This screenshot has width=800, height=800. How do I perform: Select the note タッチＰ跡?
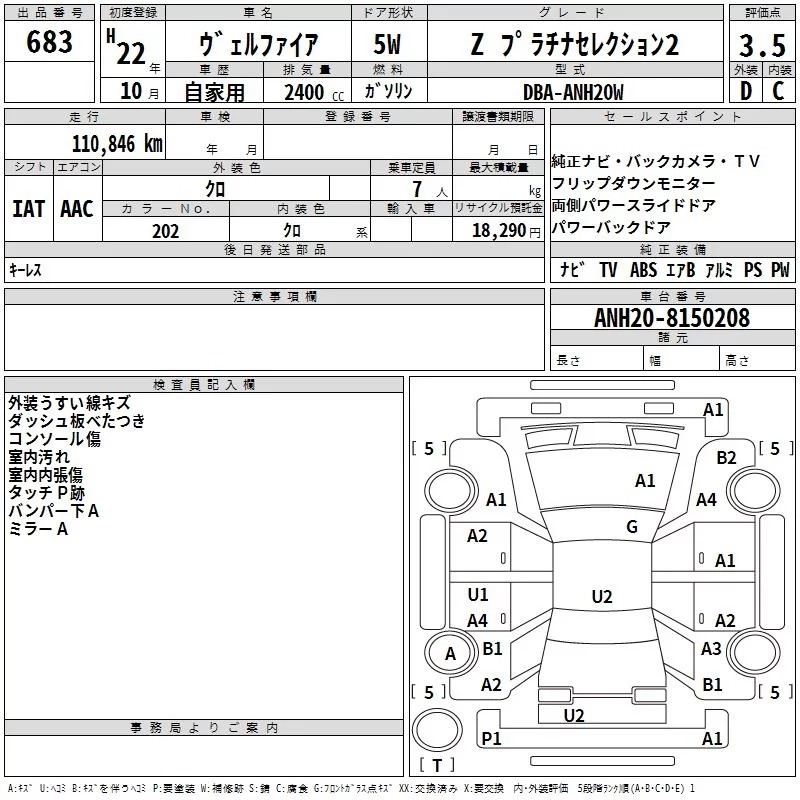[x=46, y=492]
